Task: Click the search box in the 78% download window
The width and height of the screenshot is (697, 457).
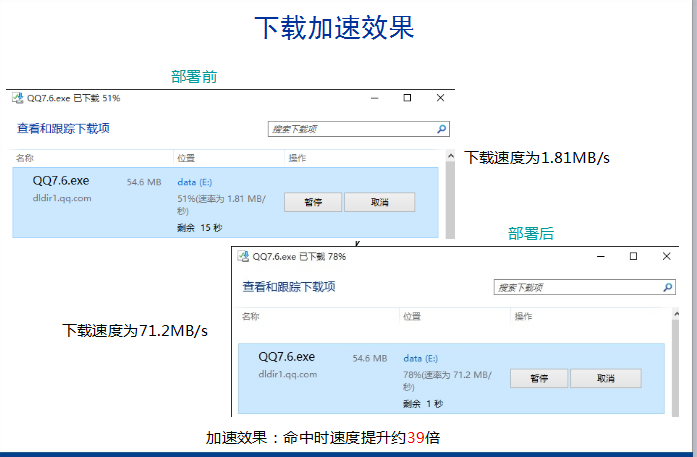Action: point(584,287)
